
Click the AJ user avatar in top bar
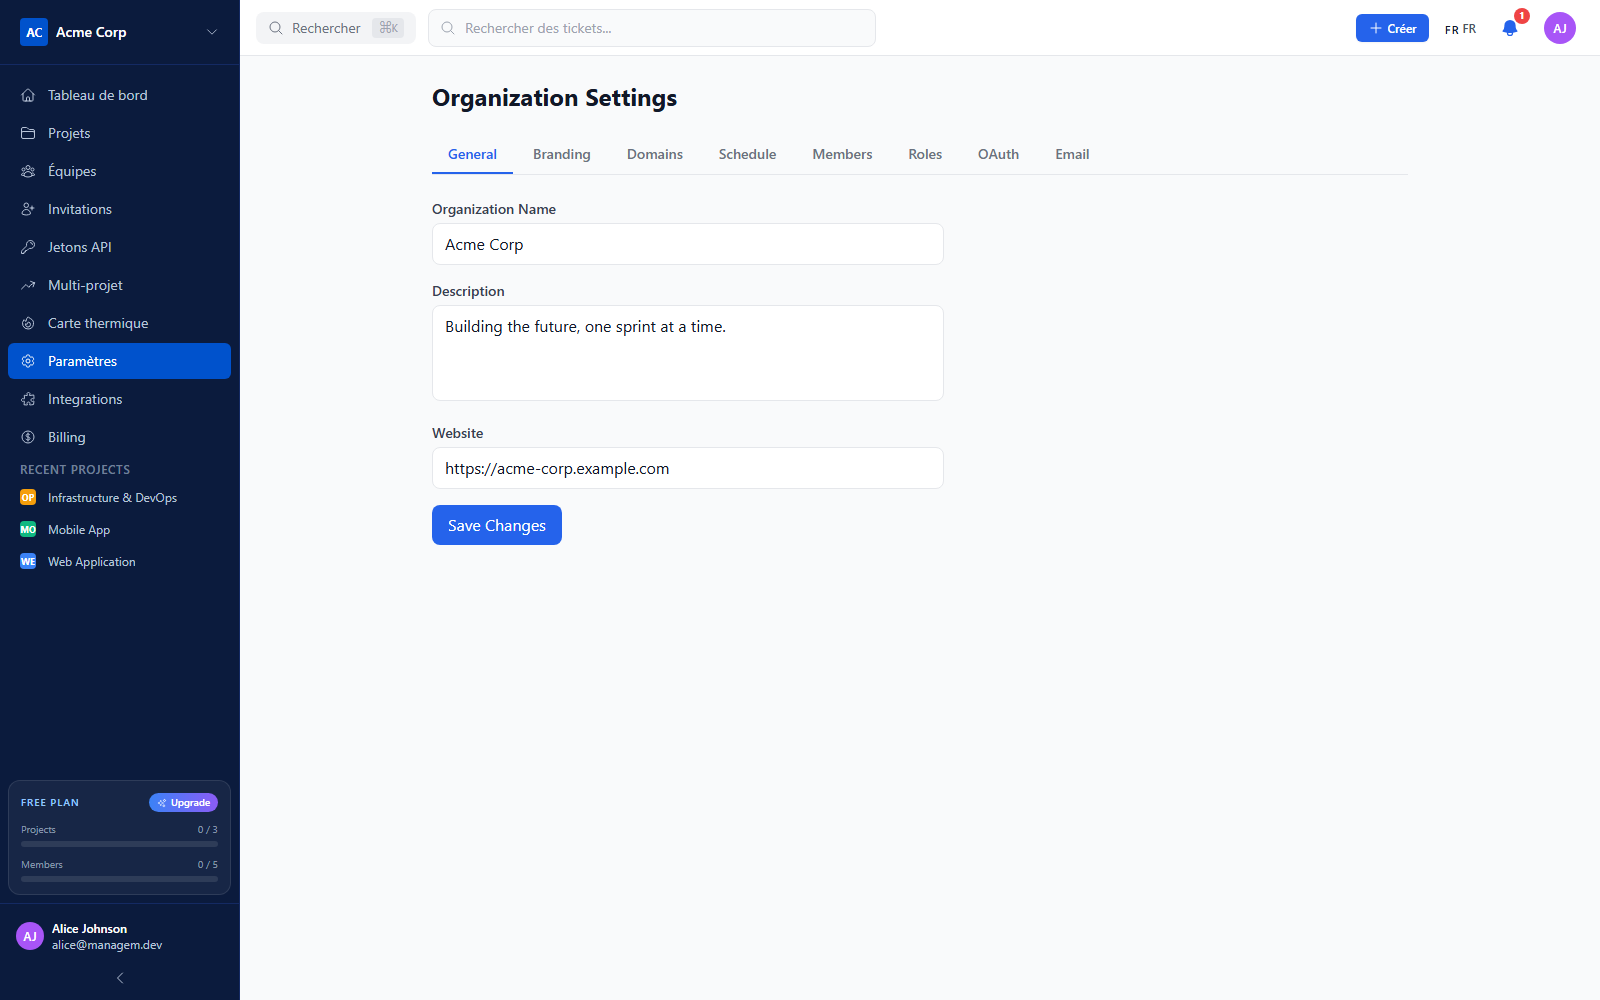1560,28
